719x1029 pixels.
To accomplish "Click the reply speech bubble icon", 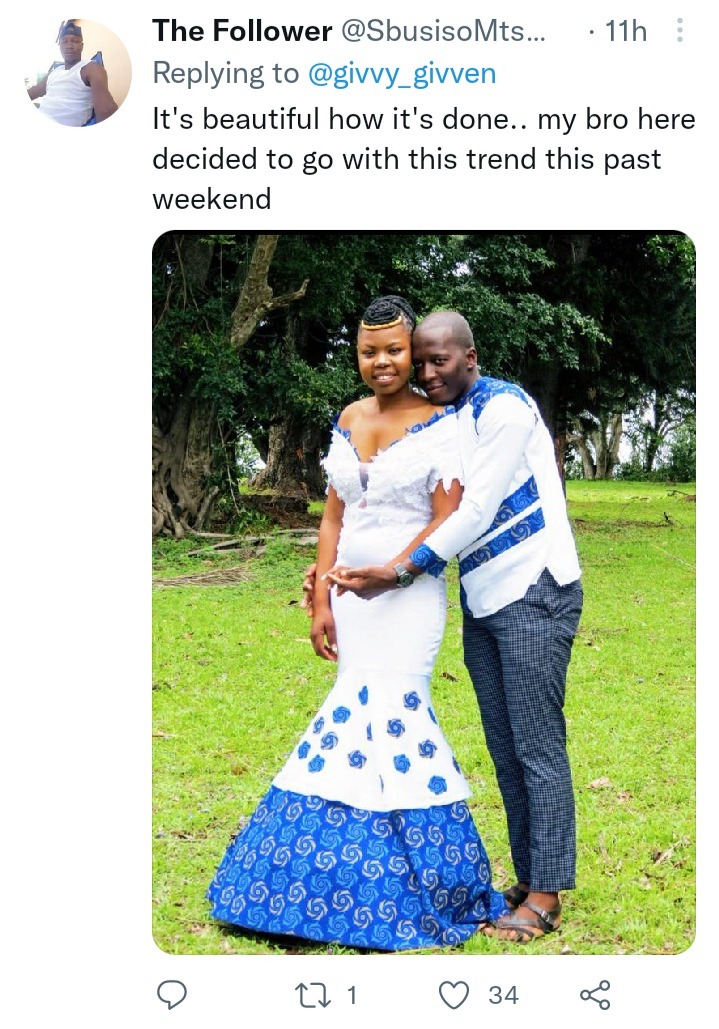I will [172, 995].
